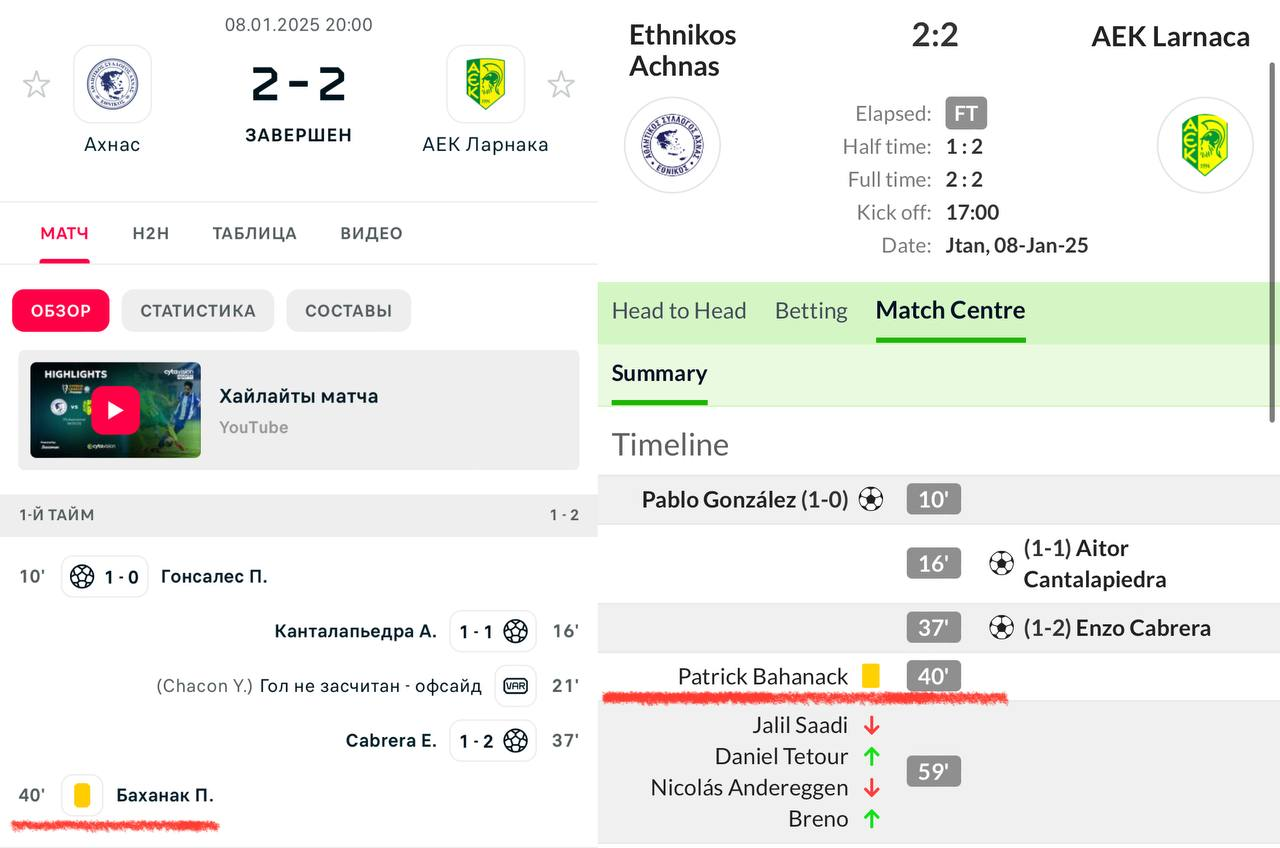This screenshot has width=1280, height=848.
Task: Open the Head to Head tab
Action: click(x=679, y=311)
